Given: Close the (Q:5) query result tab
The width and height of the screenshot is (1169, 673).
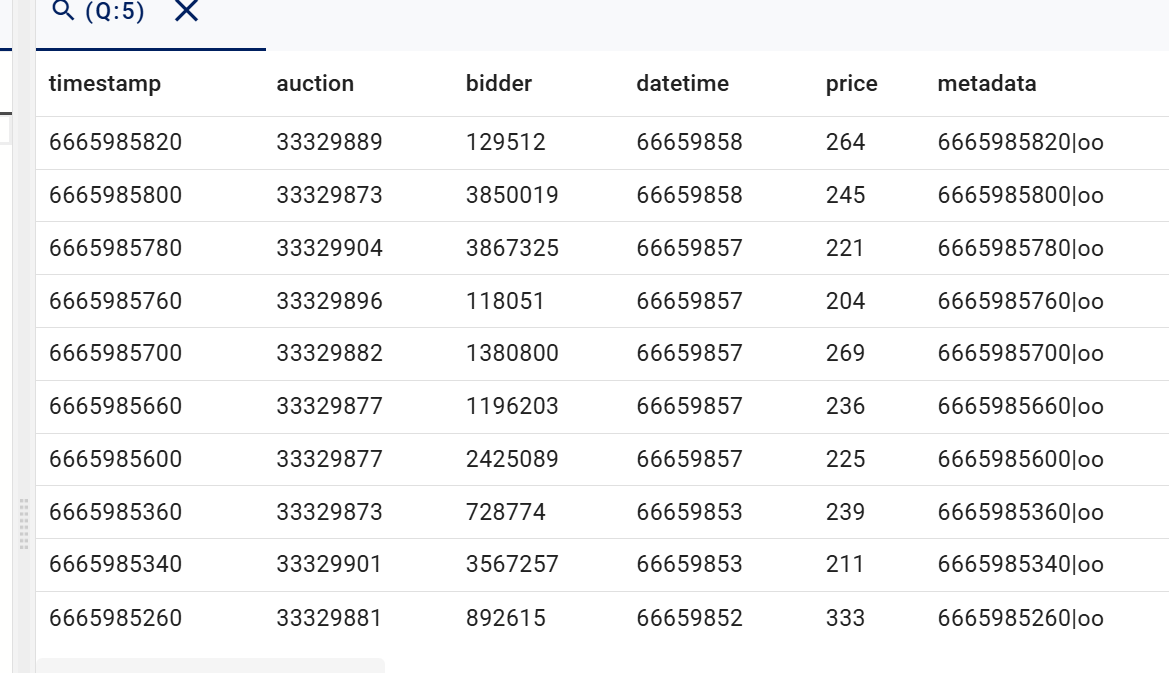Looking at the screenshot, I should pos(186,11).
